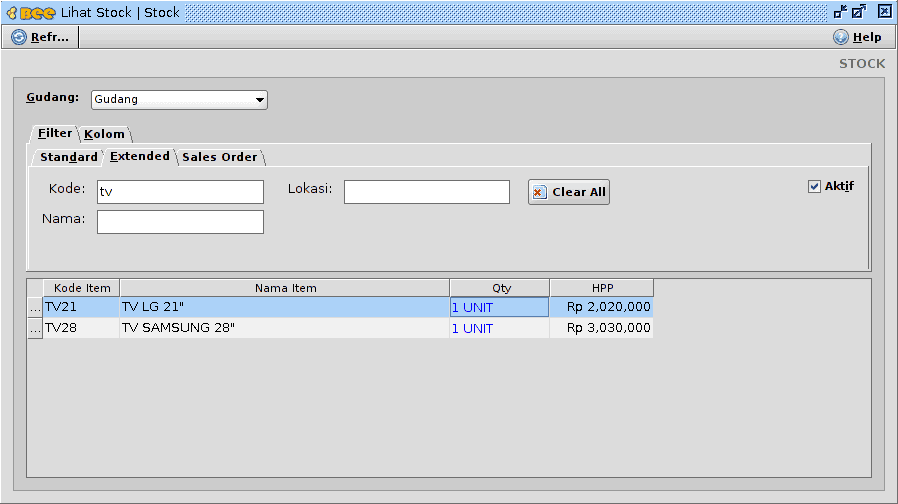Toggle the Aktif checkbox

tap(814, 186)
